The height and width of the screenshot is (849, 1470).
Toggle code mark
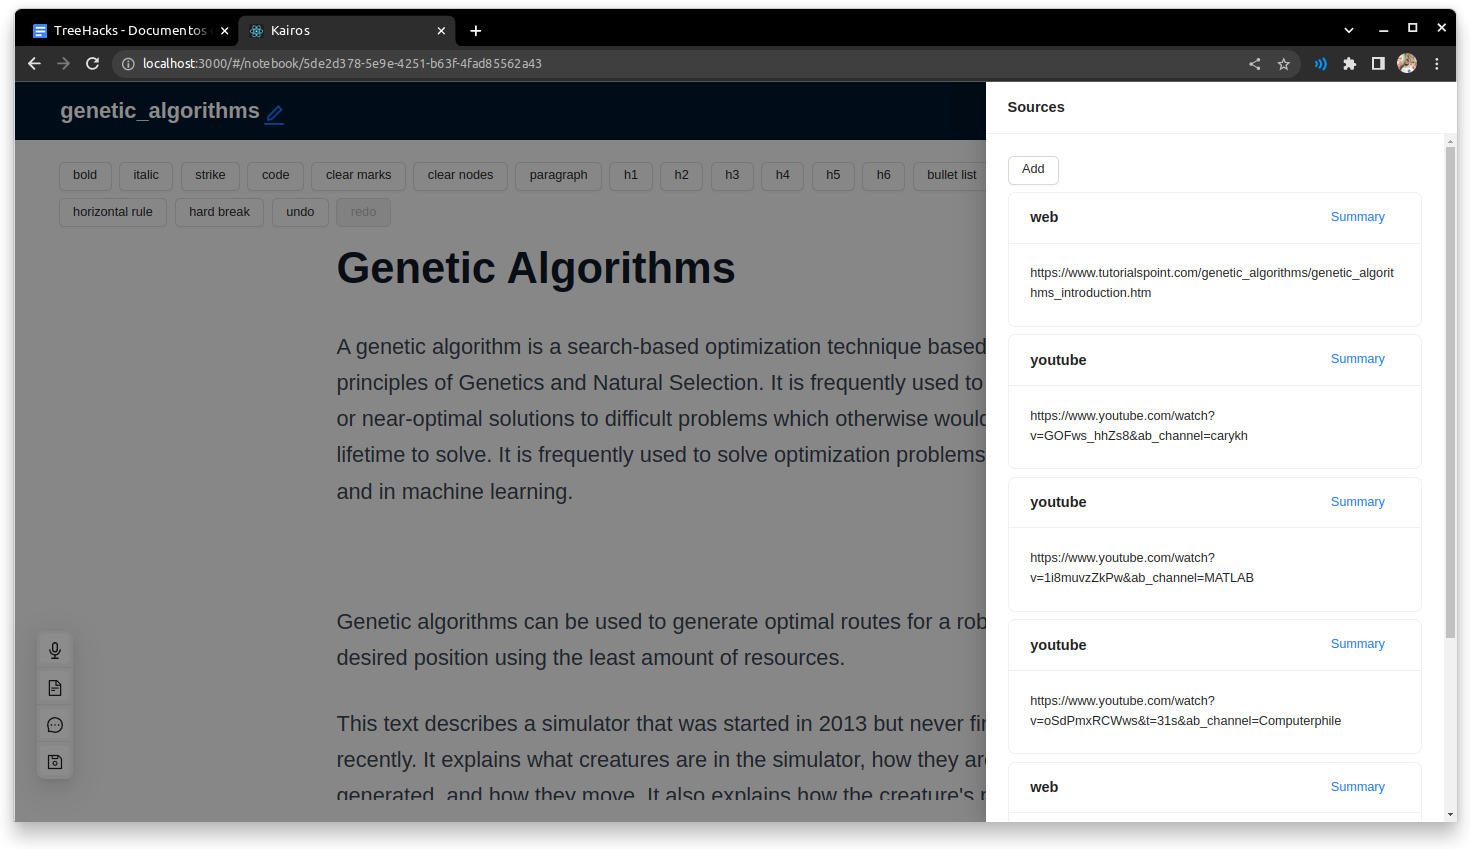coord(275,175)
